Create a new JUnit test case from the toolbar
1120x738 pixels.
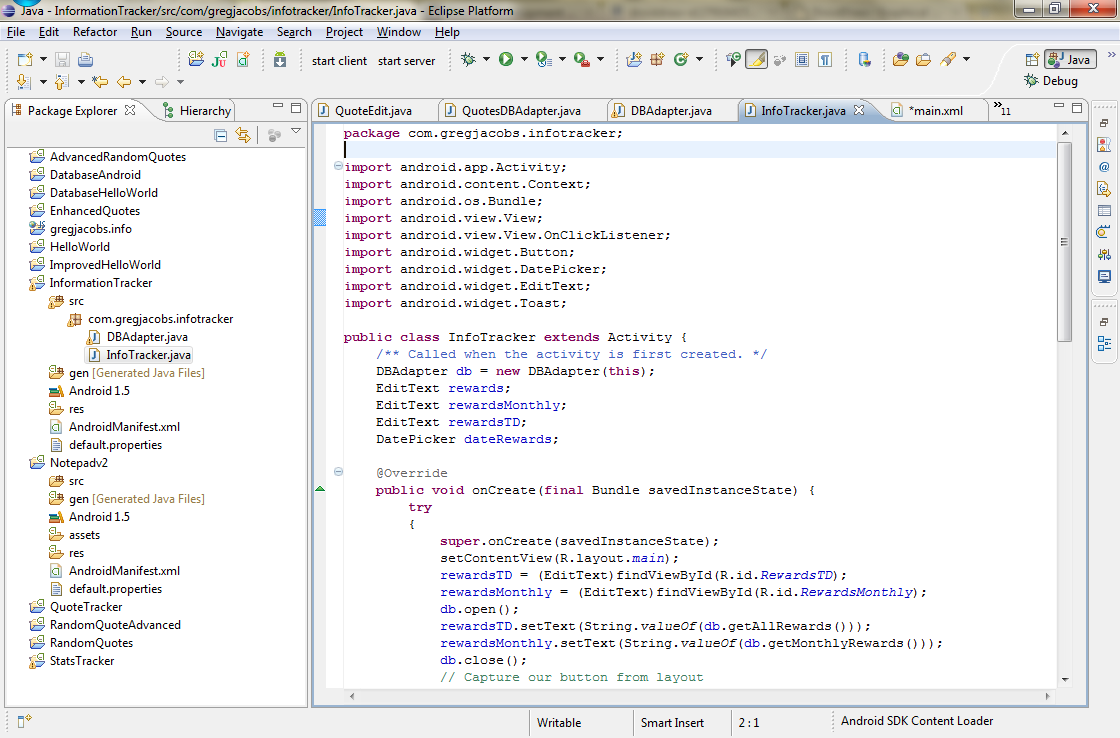tap(219, 61)
